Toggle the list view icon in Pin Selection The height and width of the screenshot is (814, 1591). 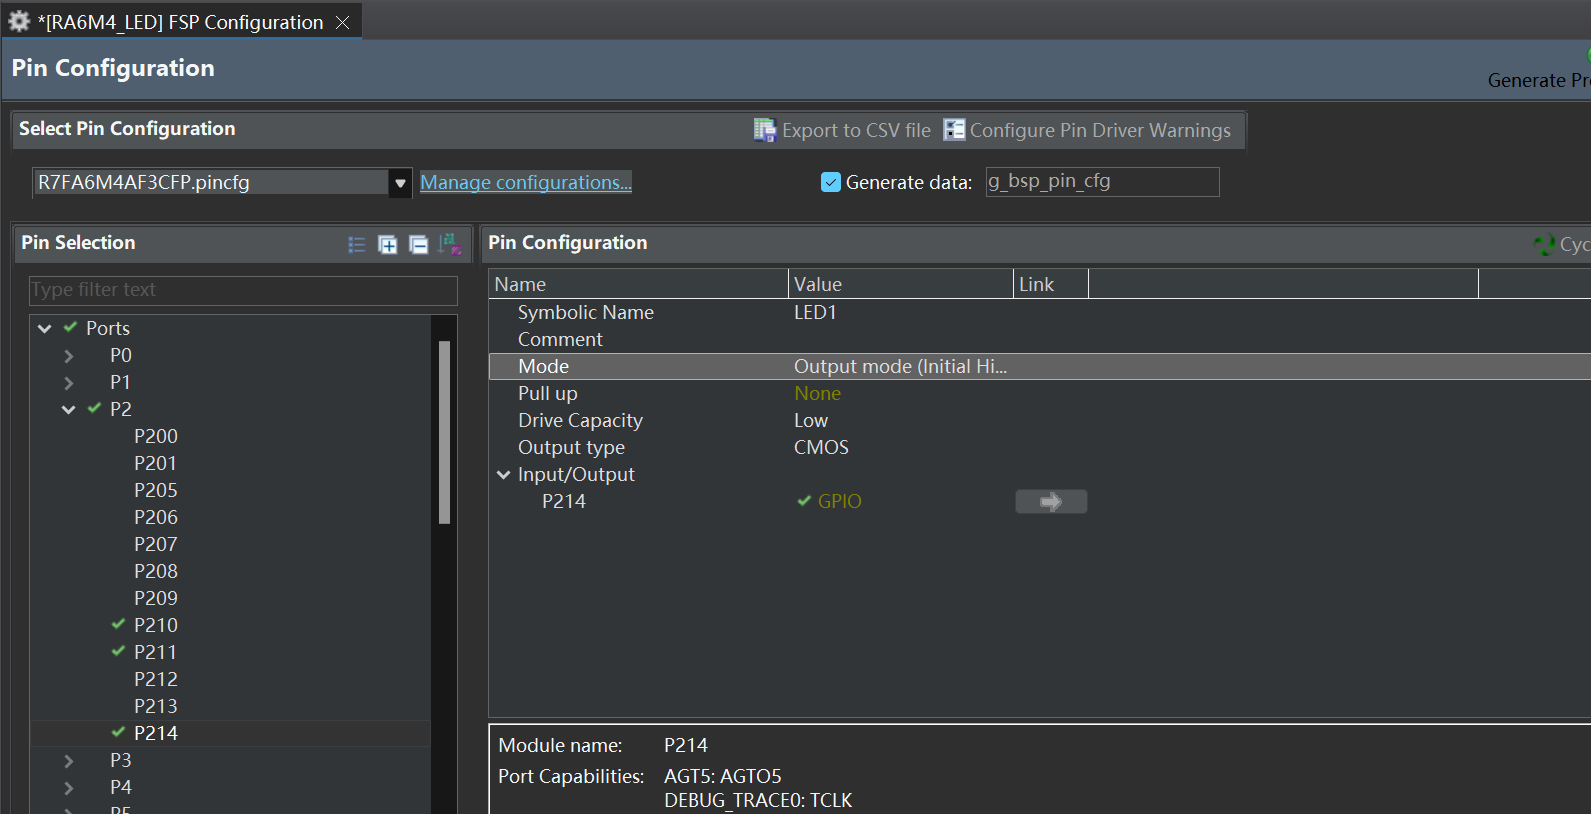[357, 244]
